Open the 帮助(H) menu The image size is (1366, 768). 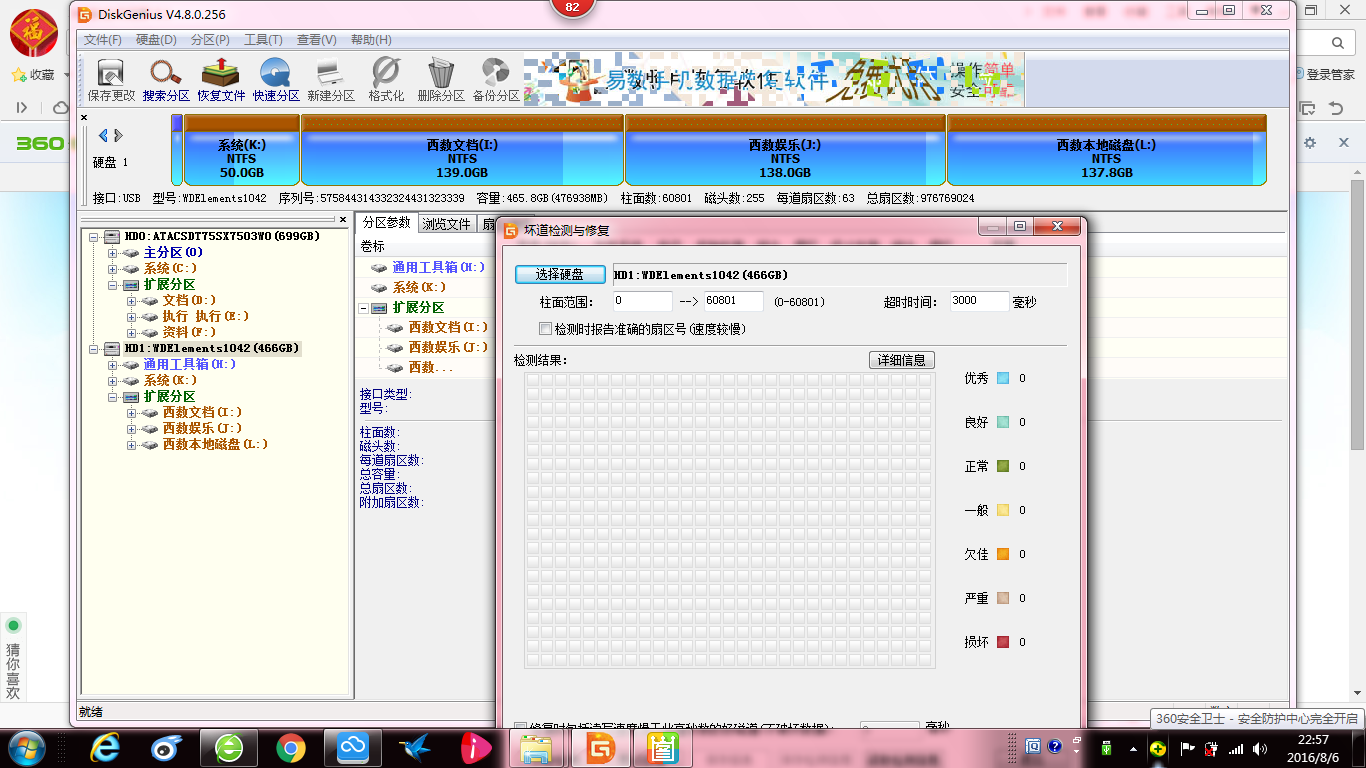point(370,40)
